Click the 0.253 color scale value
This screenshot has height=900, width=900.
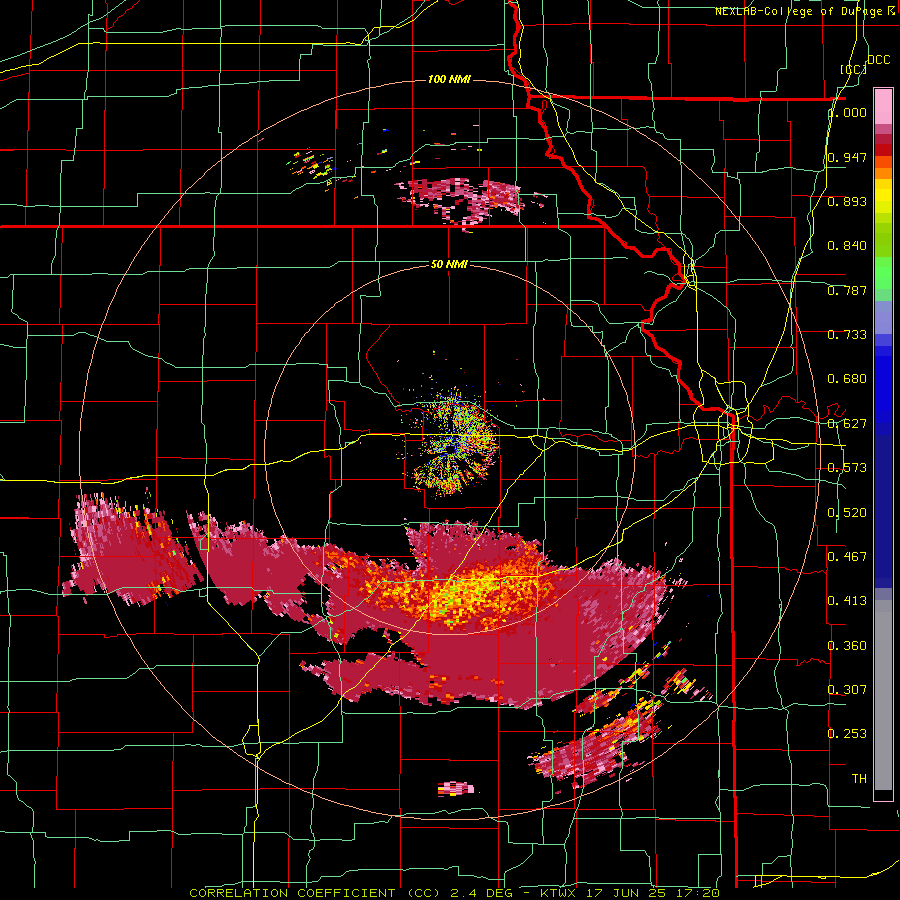[x=847, y=734]
